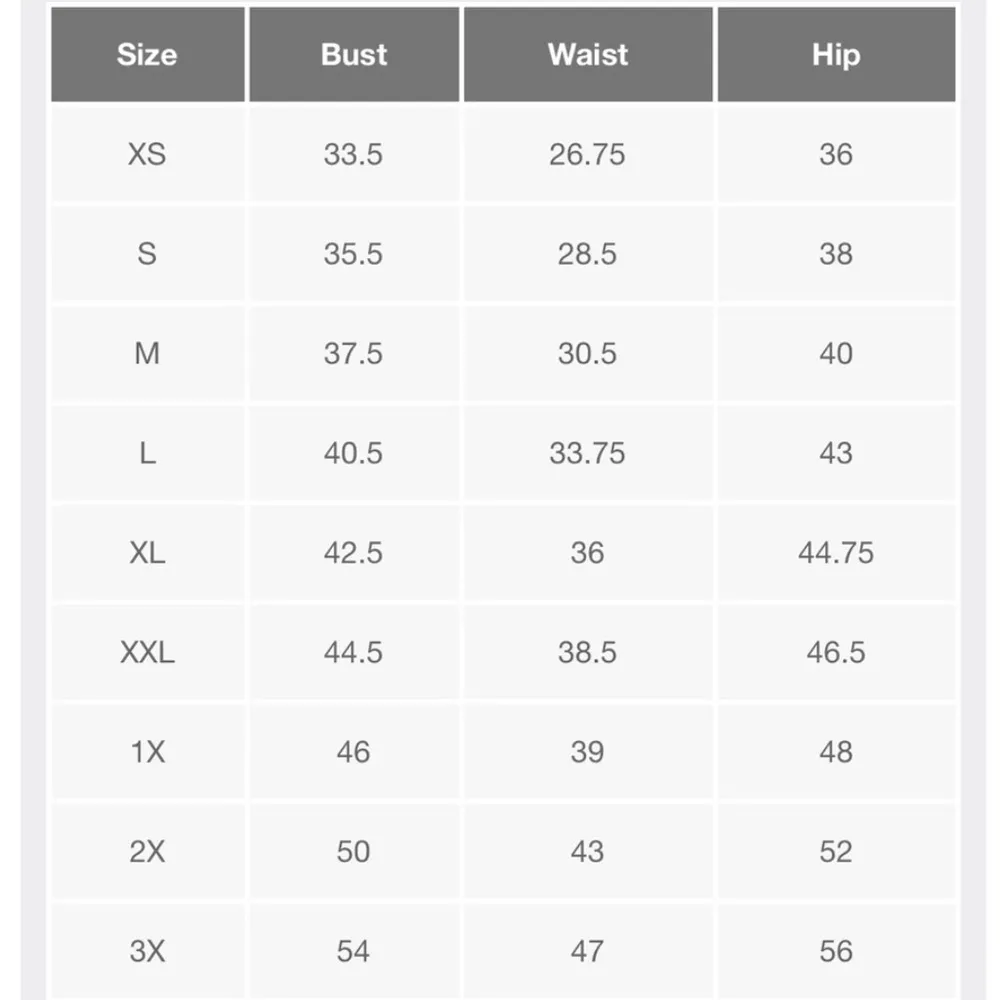This screenshot has height=1000, width=1000.
Task: Select the 2X size row label
Action: [147, 851]
